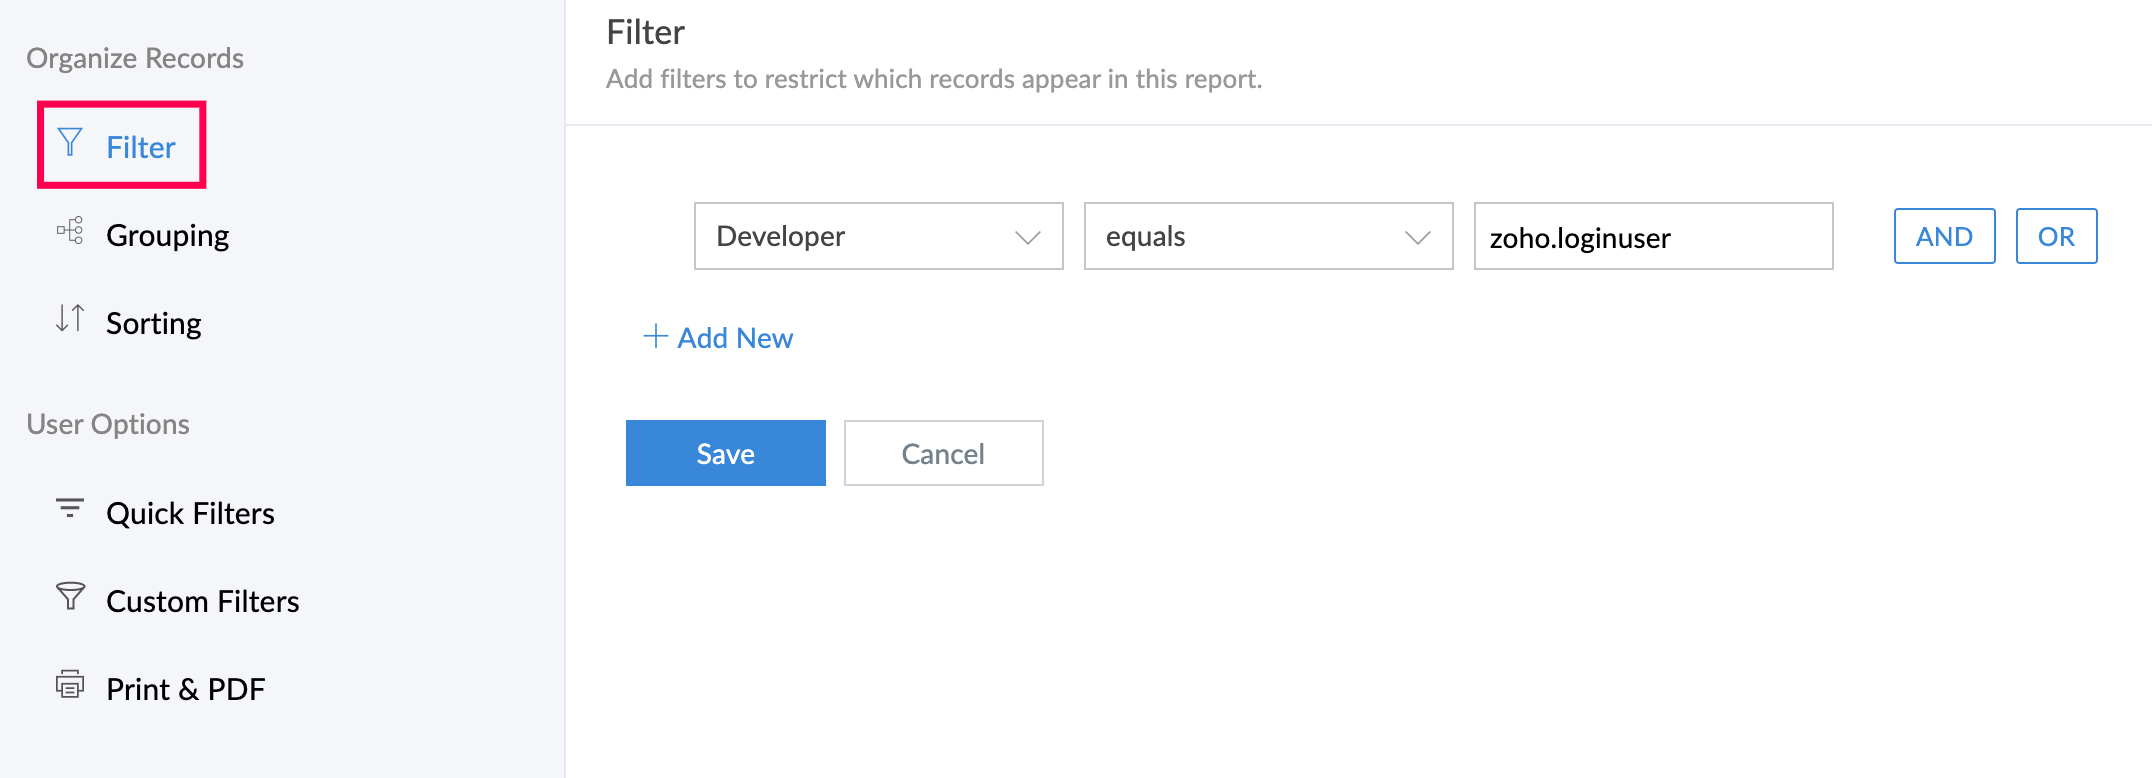The height and width of the screenshot is (778, 2152).
Task: Open the Custom Filters option
Action: 202,602
